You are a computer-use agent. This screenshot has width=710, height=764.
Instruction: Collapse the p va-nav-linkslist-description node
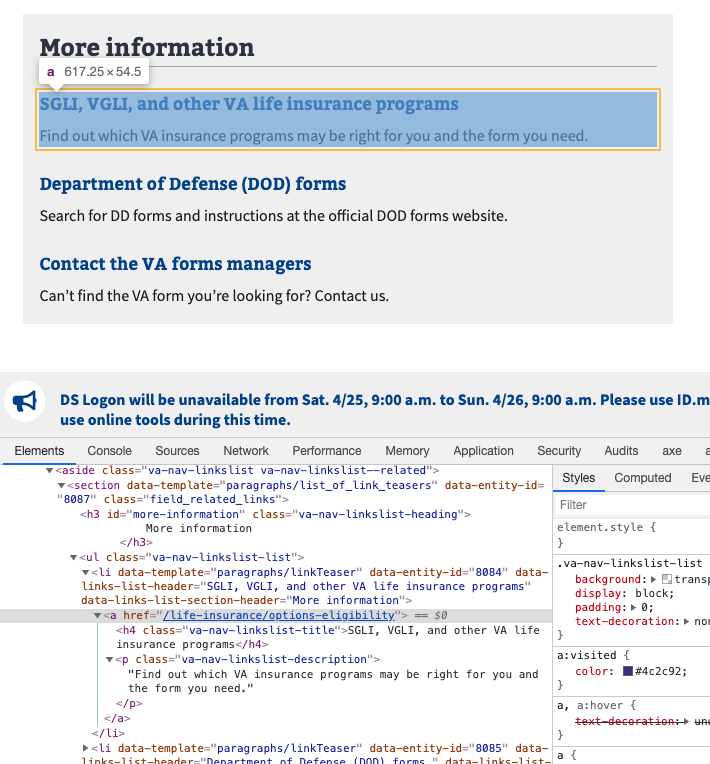110,660
